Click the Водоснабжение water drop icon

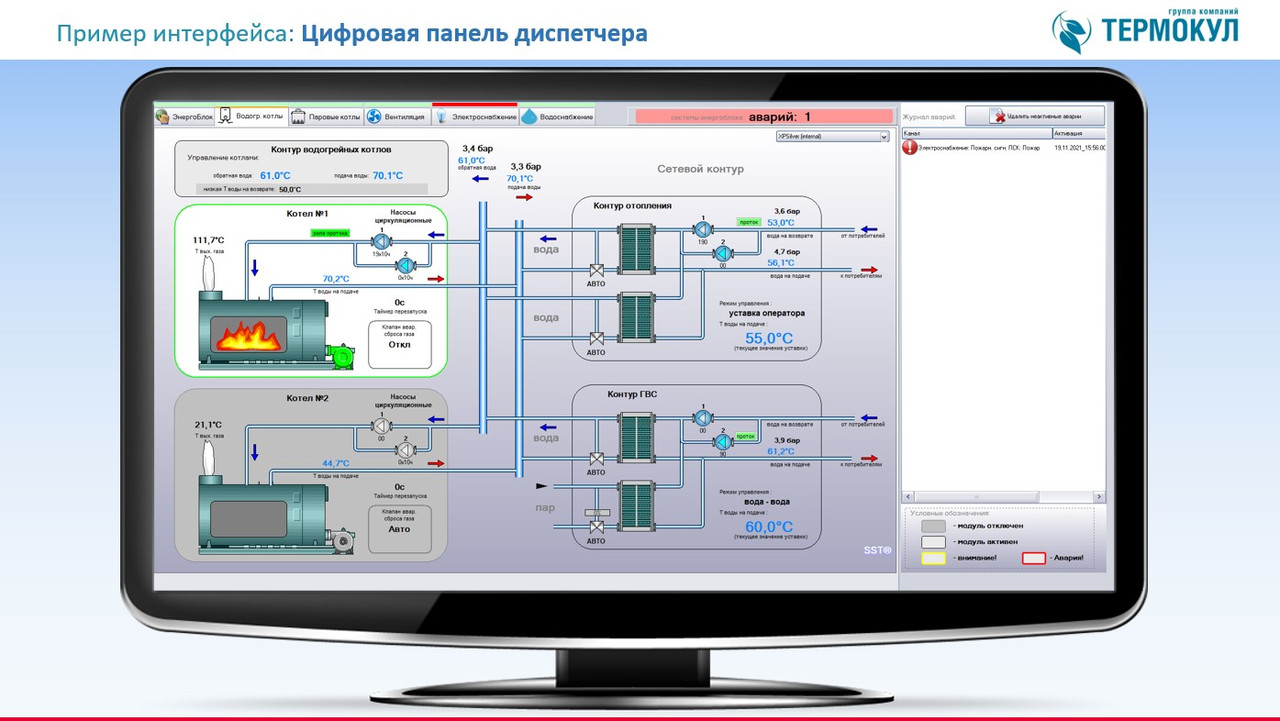pyautogui.click(x=529, y=117)
